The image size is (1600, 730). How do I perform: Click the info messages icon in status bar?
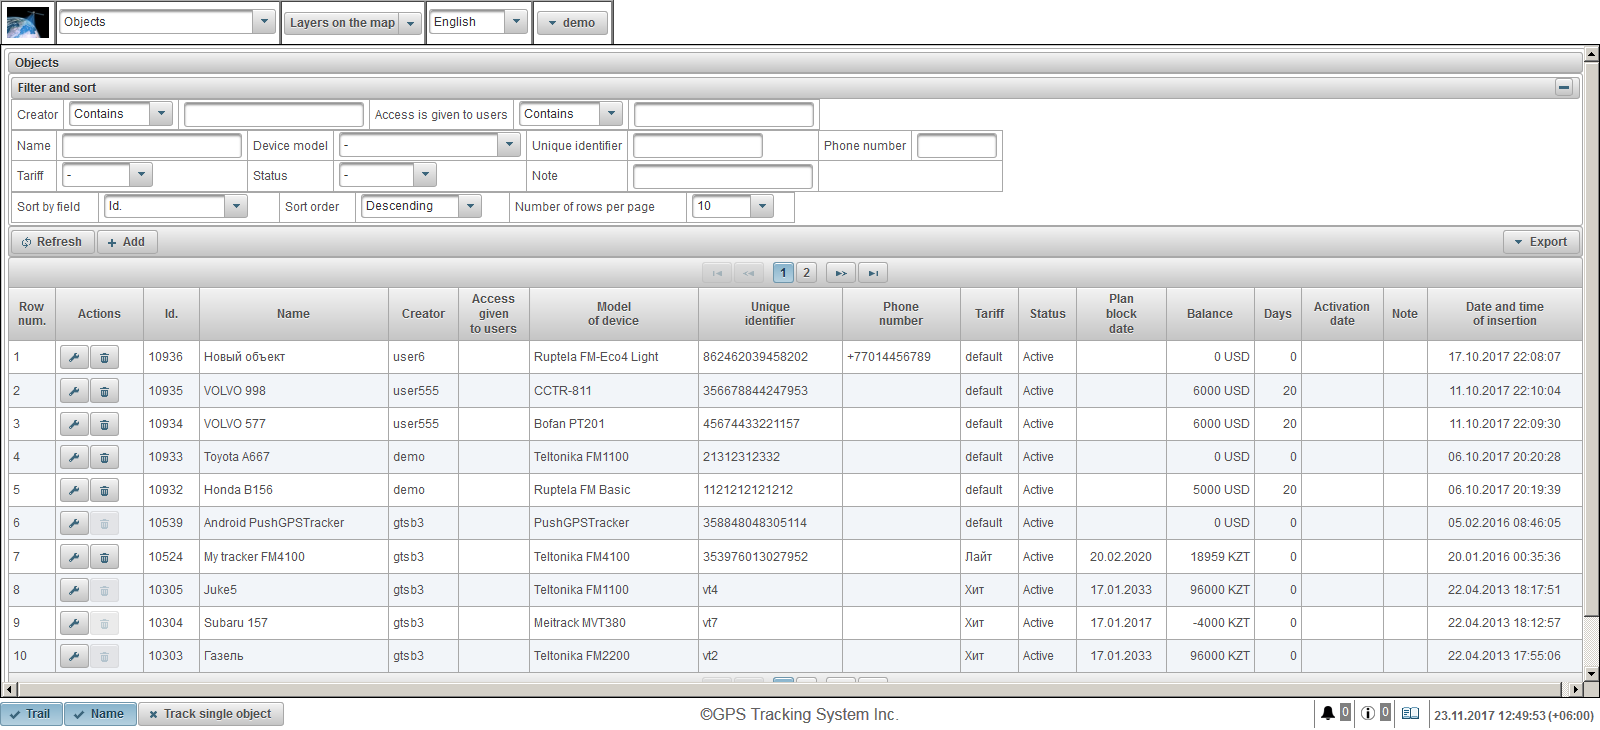pos(1367,713)
